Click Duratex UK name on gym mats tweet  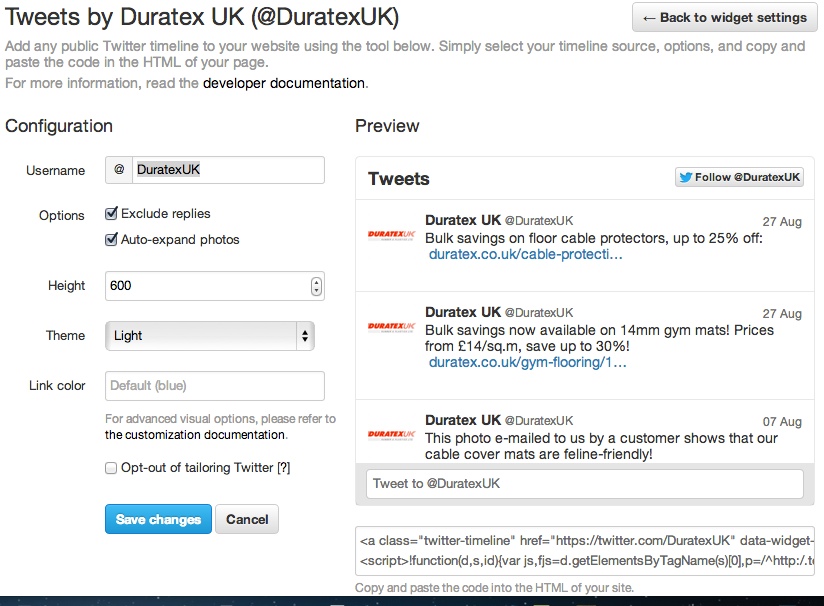click(463, 312)
